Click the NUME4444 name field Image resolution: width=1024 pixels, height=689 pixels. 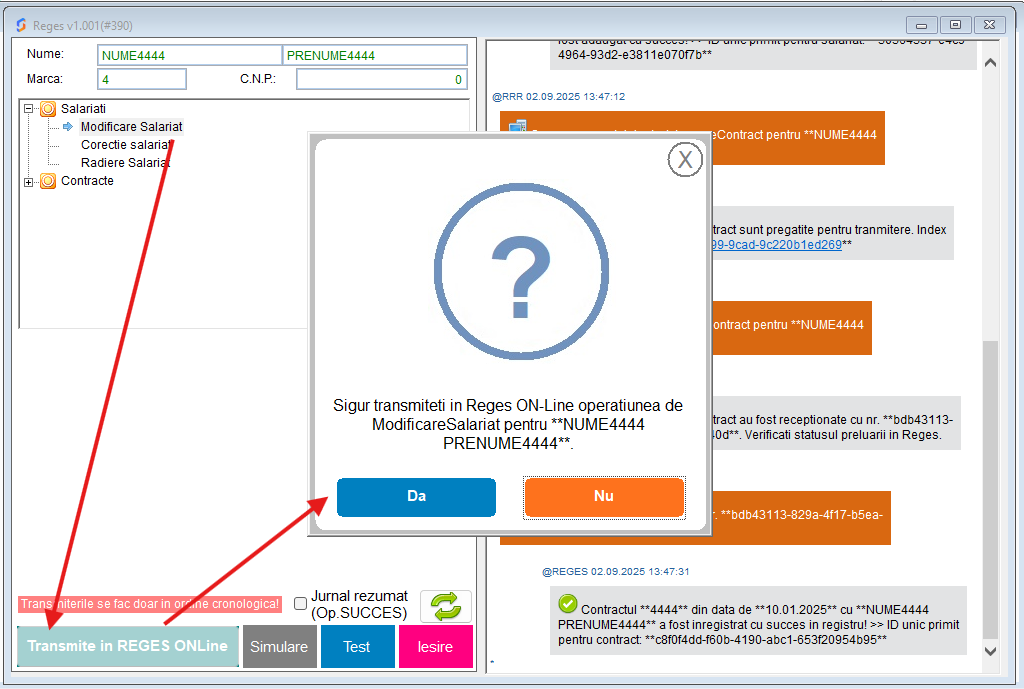point(189,56)
